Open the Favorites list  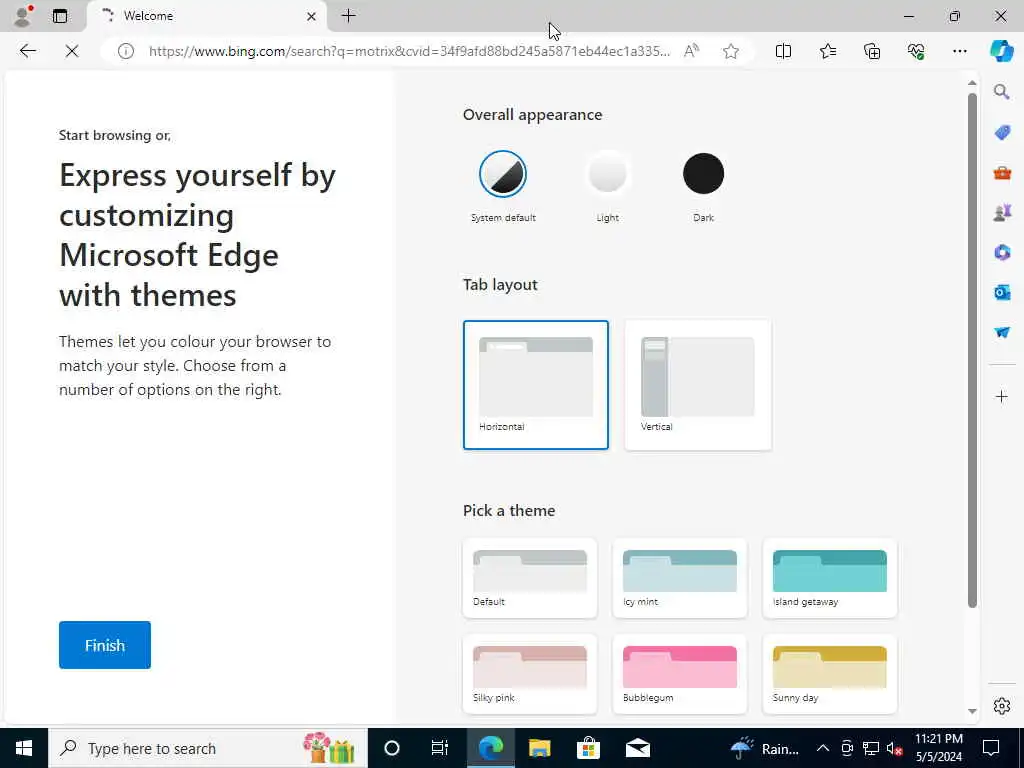click(828, 51)
